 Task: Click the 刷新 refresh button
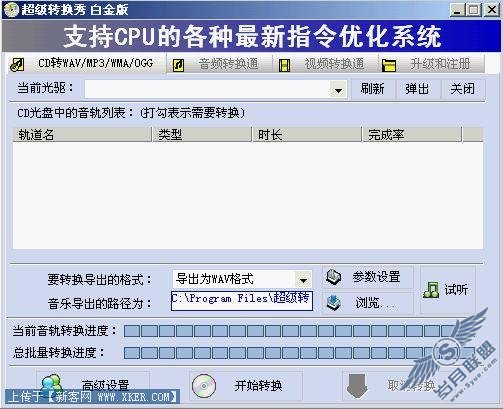373,89
